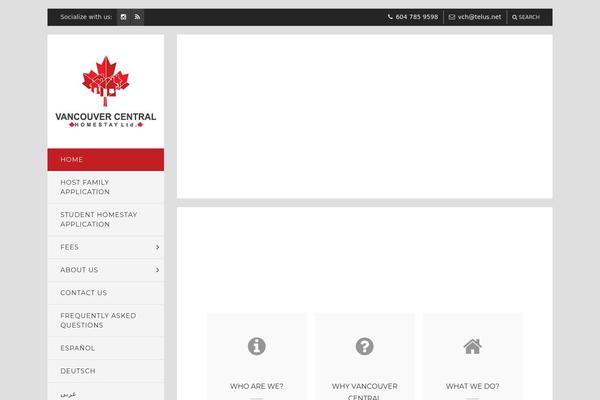Click the phone handset icon
Screen dimensions: 600x400
[x=390, y=17]
